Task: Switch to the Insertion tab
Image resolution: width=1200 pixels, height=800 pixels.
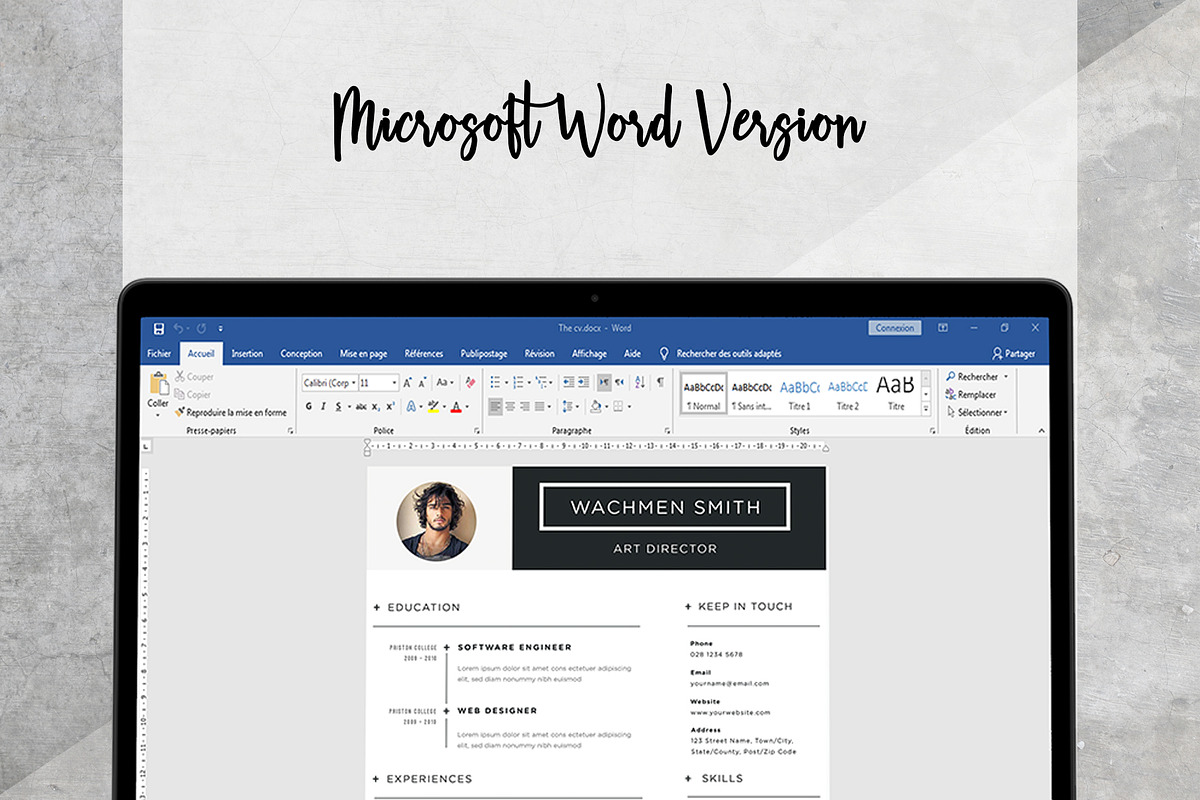Action: (x=247, y=353)
